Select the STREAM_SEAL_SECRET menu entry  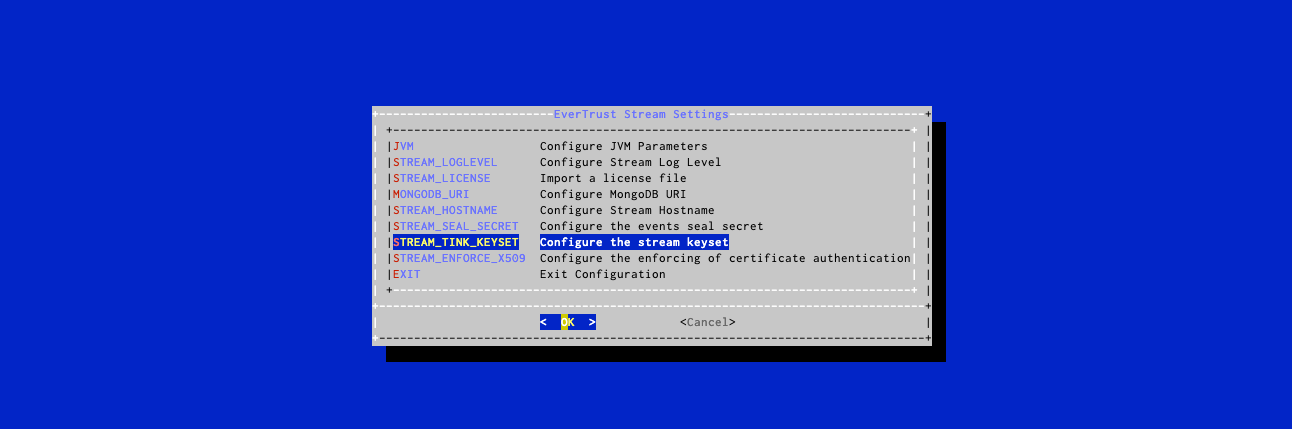(x=456, y=226)
